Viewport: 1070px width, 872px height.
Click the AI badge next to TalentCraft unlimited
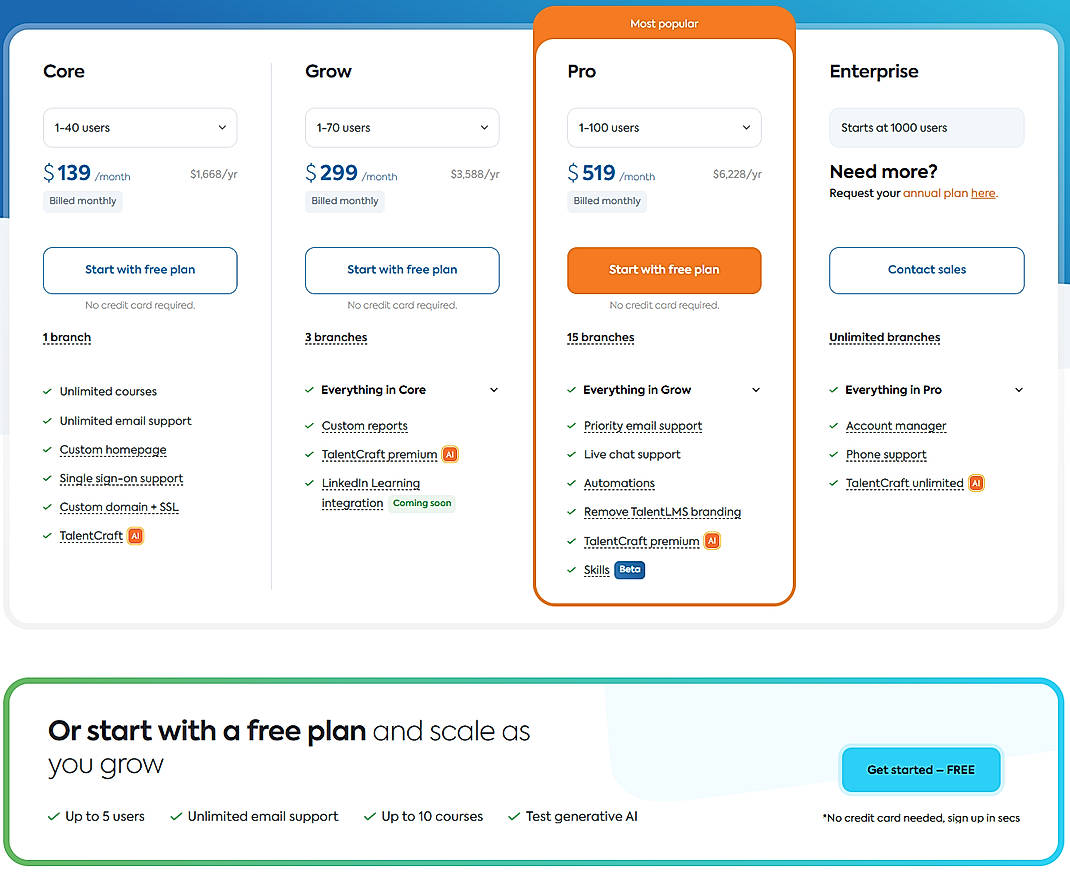(x=975, y=482)
